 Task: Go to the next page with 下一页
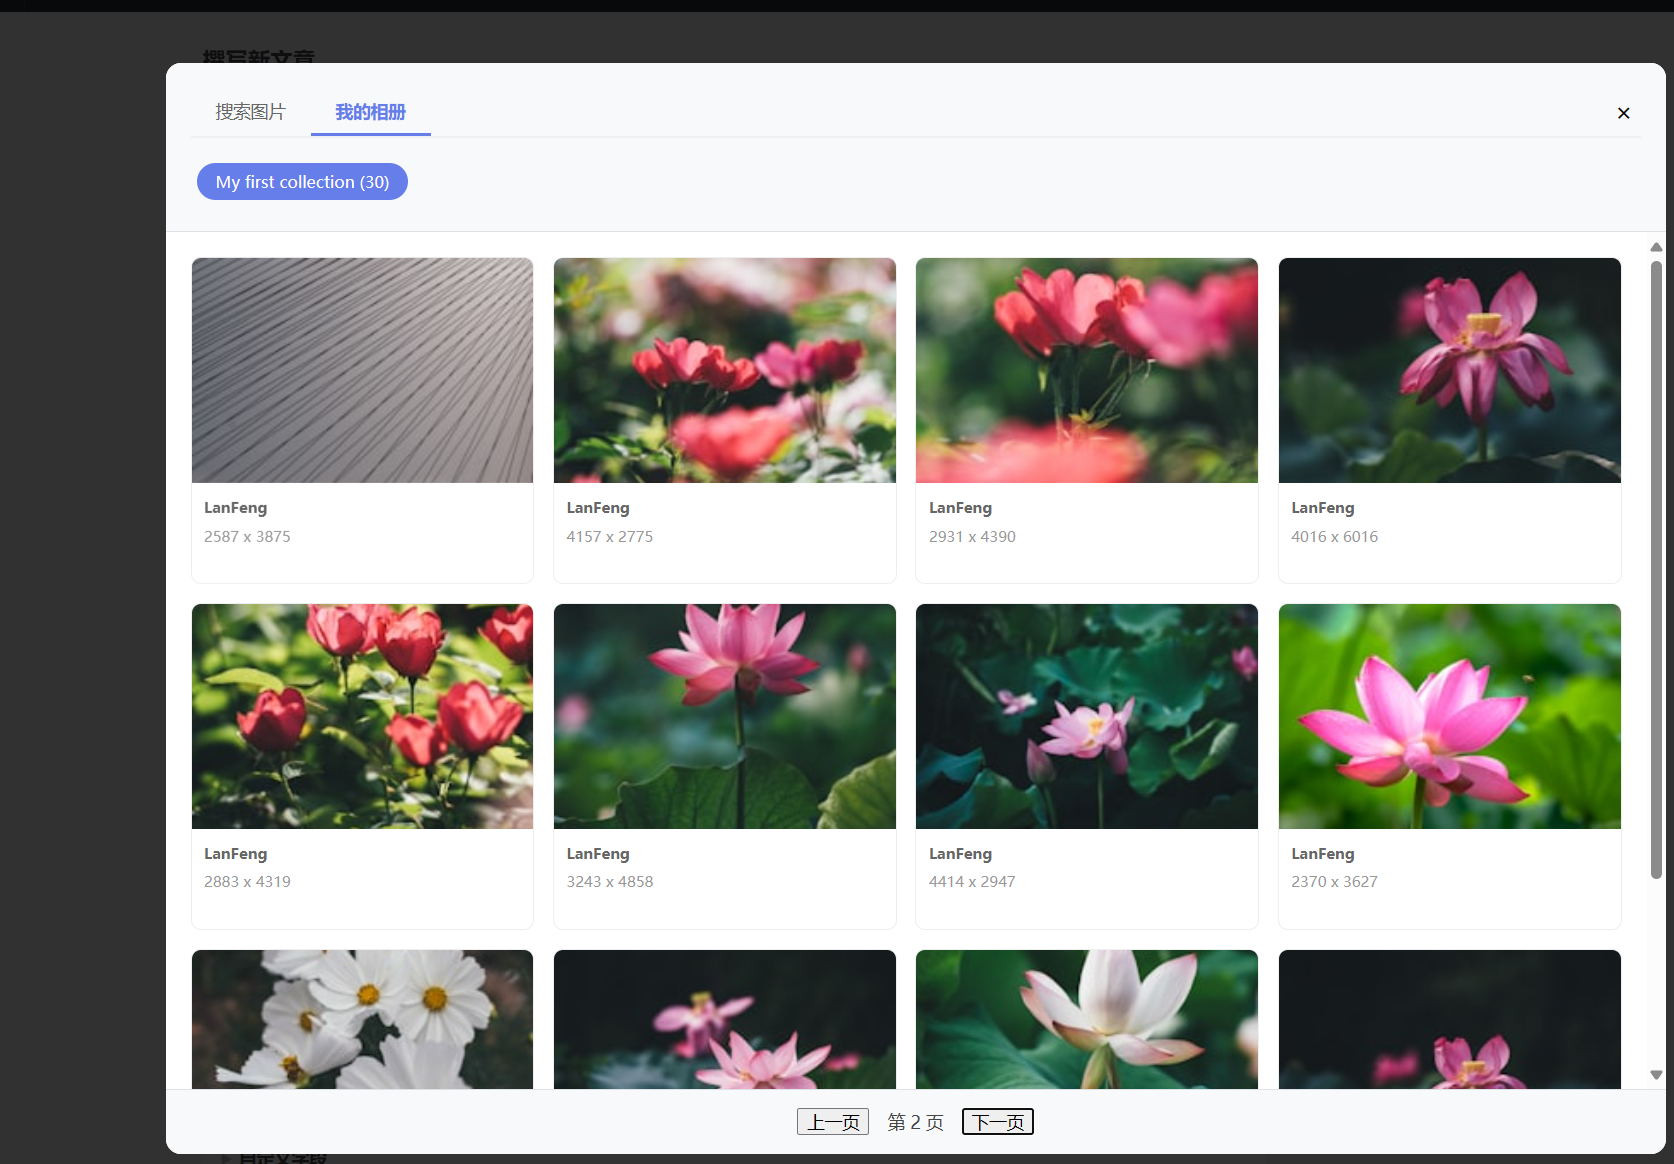pos(997,1121)
